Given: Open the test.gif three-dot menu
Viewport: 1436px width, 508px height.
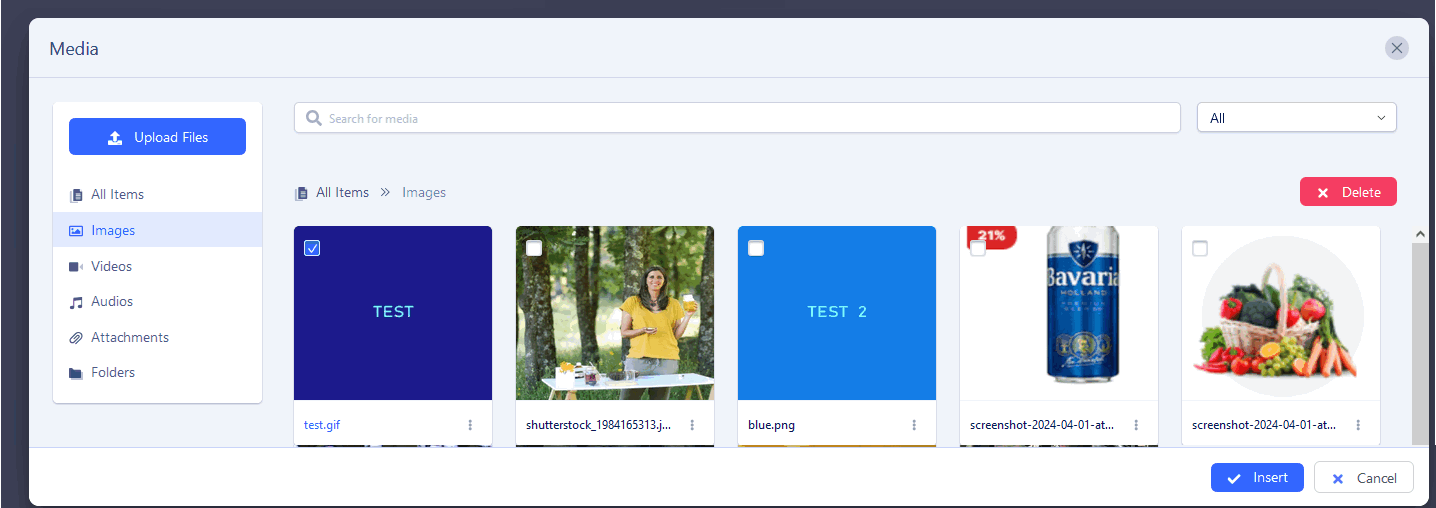Looking at the screenshot, I should pyautogui.click(x=470, y=425).
